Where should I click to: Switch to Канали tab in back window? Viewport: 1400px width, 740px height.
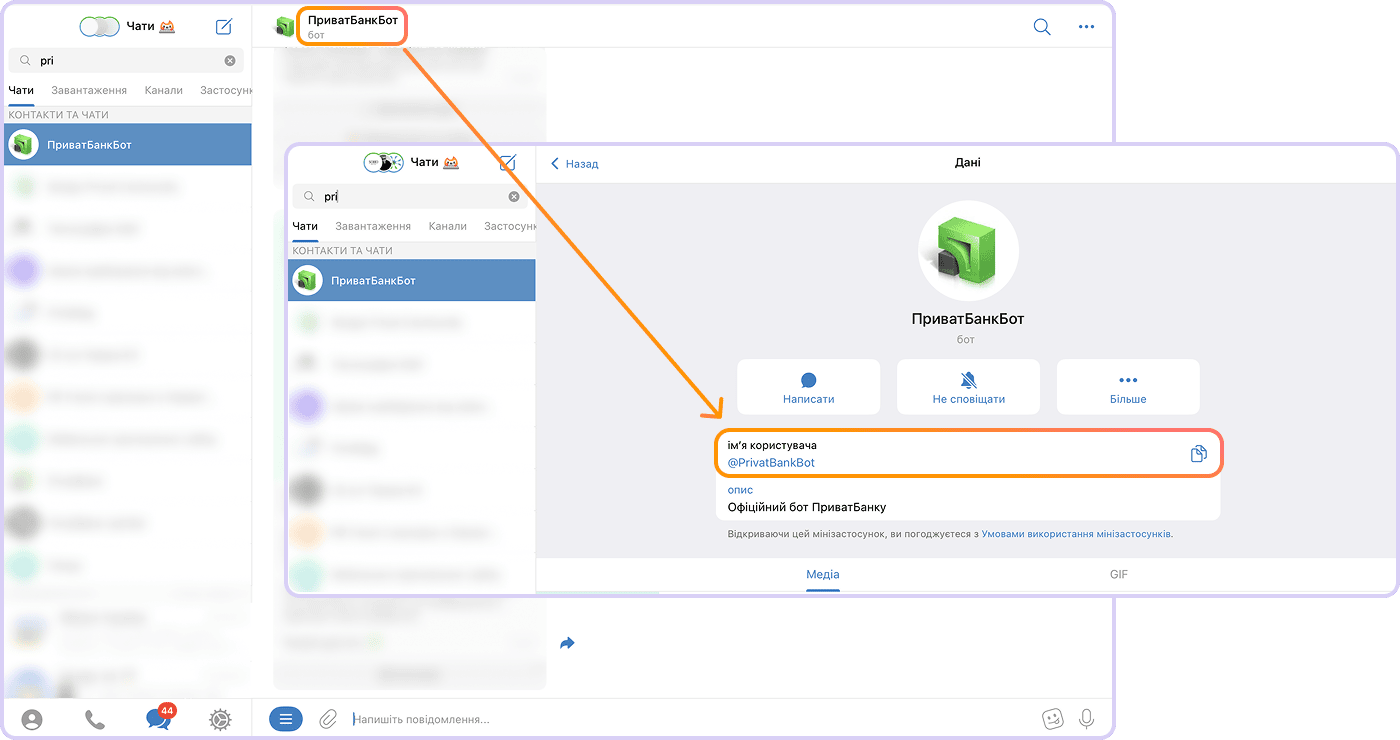click(x=163, y=90)
